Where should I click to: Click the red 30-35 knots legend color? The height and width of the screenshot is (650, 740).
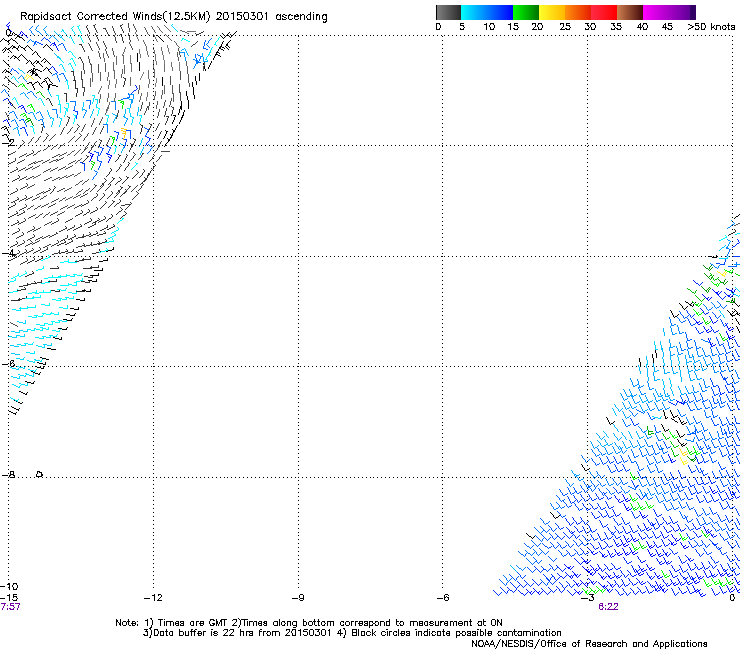click(604, 12)
